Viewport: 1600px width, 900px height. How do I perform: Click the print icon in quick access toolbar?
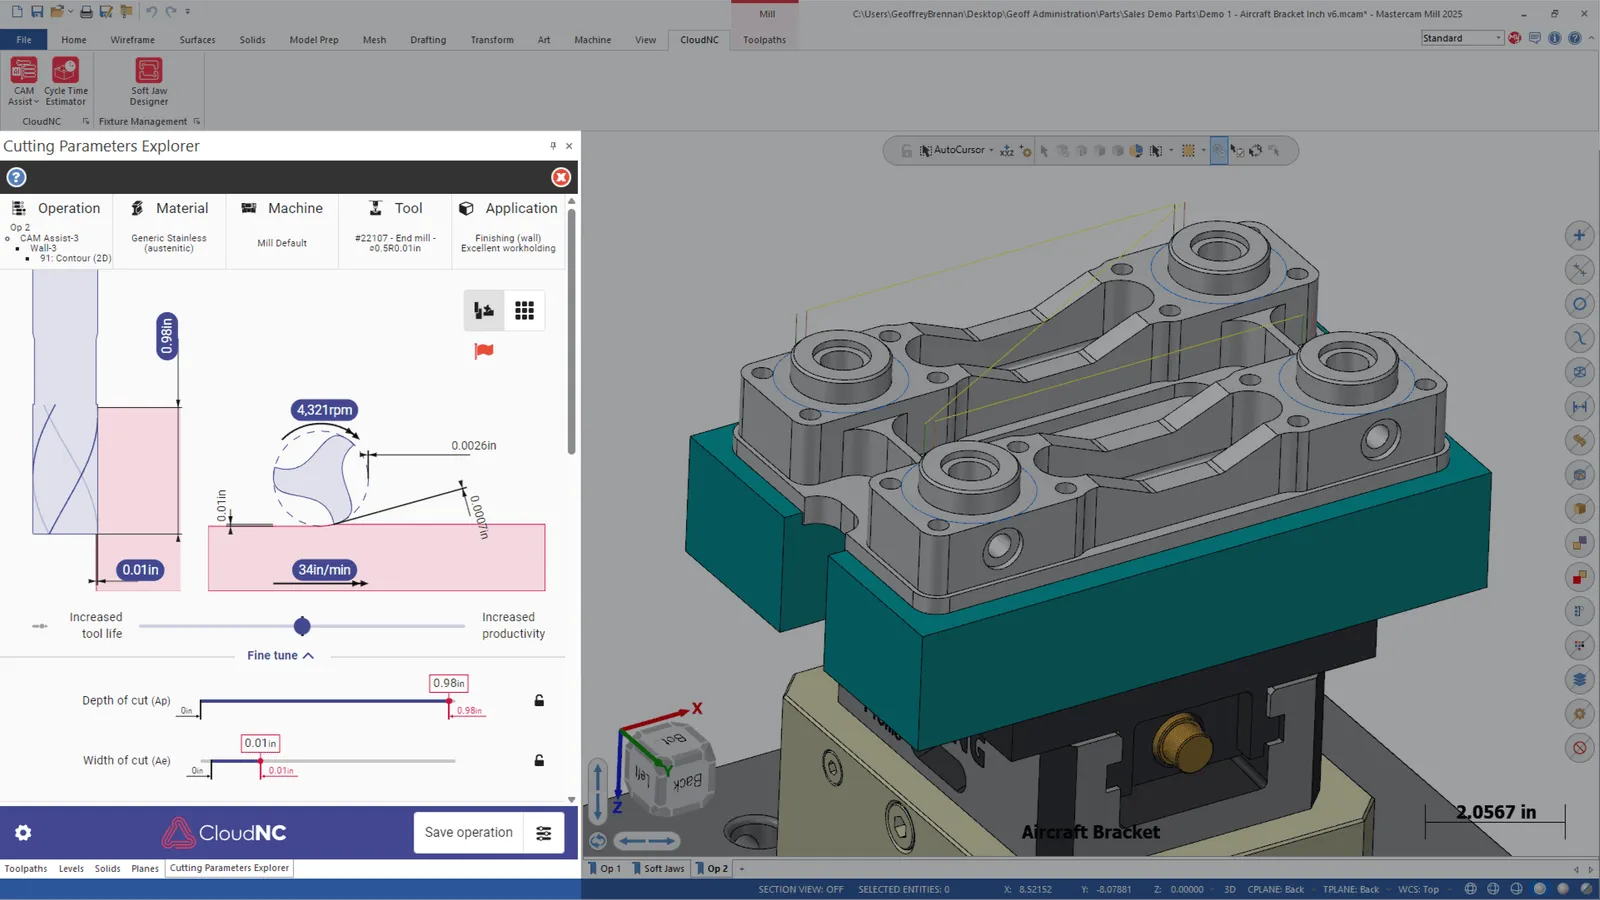86,12
